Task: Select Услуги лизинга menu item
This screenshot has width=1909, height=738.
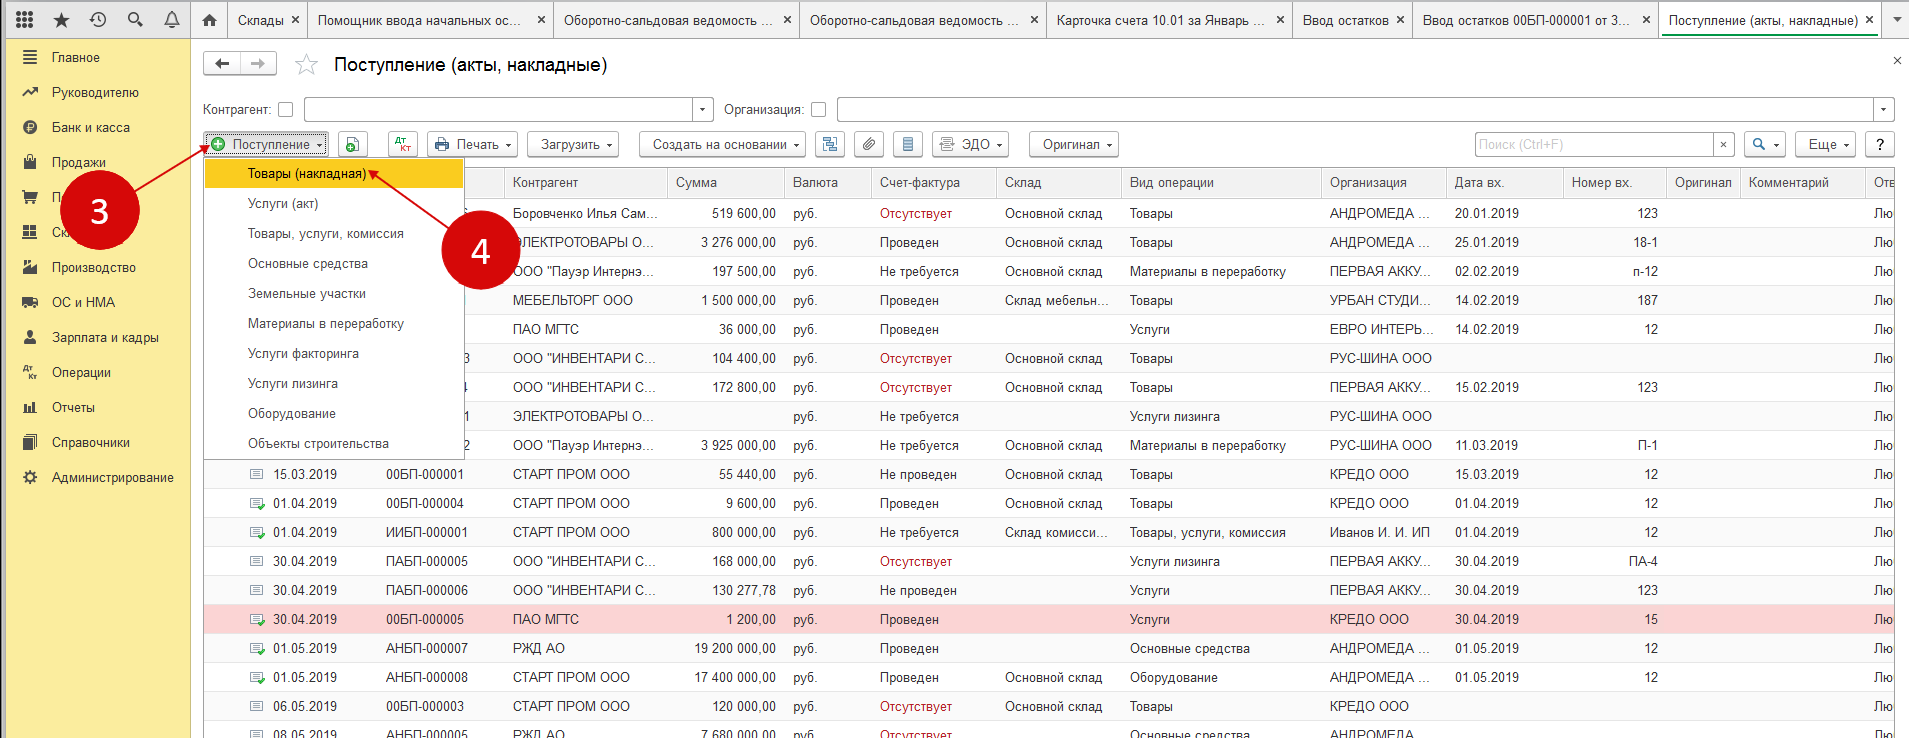Action: (334, 384)
